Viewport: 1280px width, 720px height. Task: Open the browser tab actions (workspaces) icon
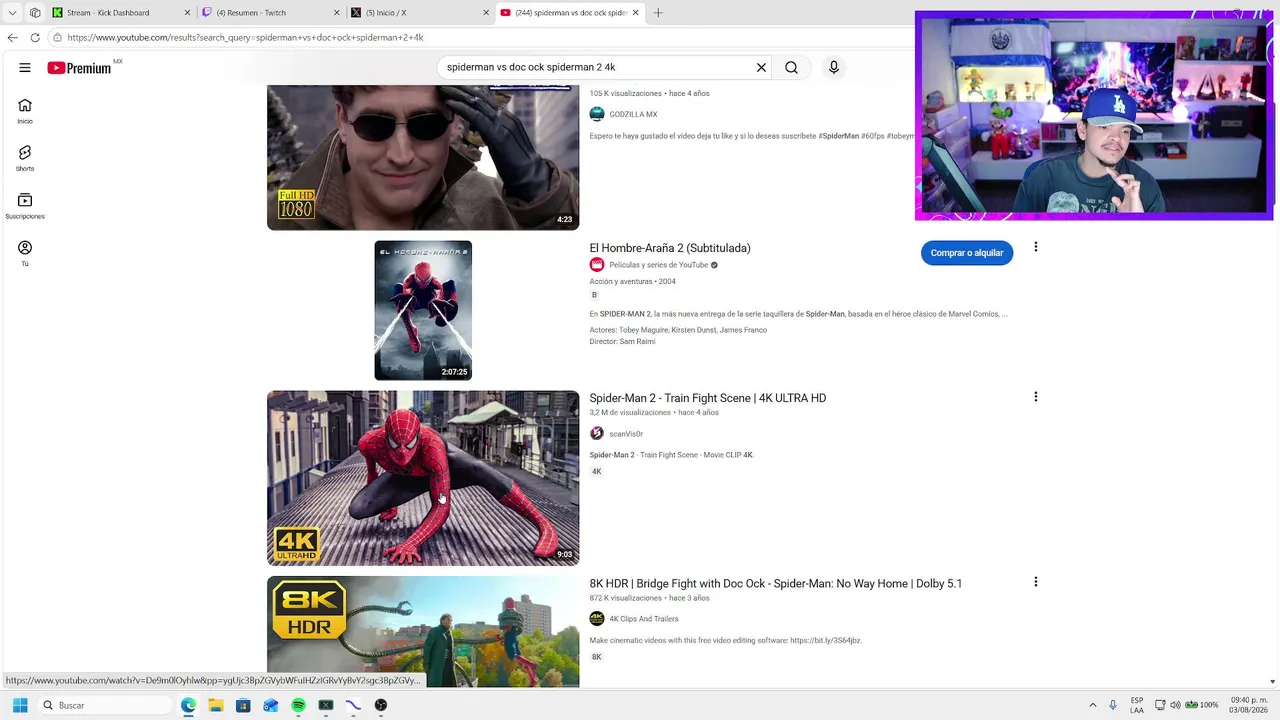[x=35, y=13]
